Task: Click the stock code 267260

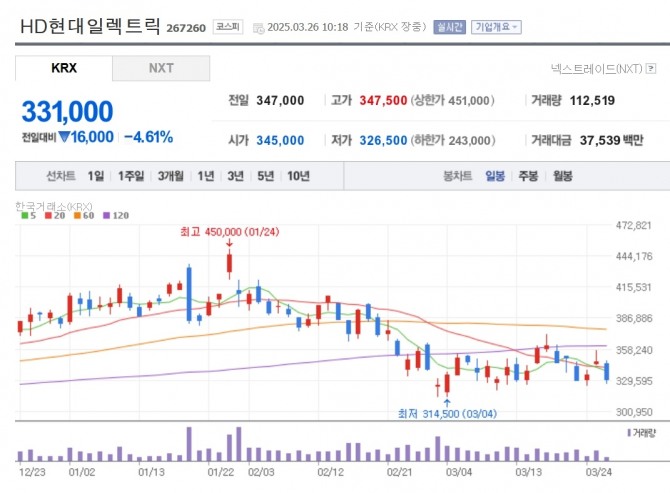Action: pyautogui.click(x=186, y=28)
